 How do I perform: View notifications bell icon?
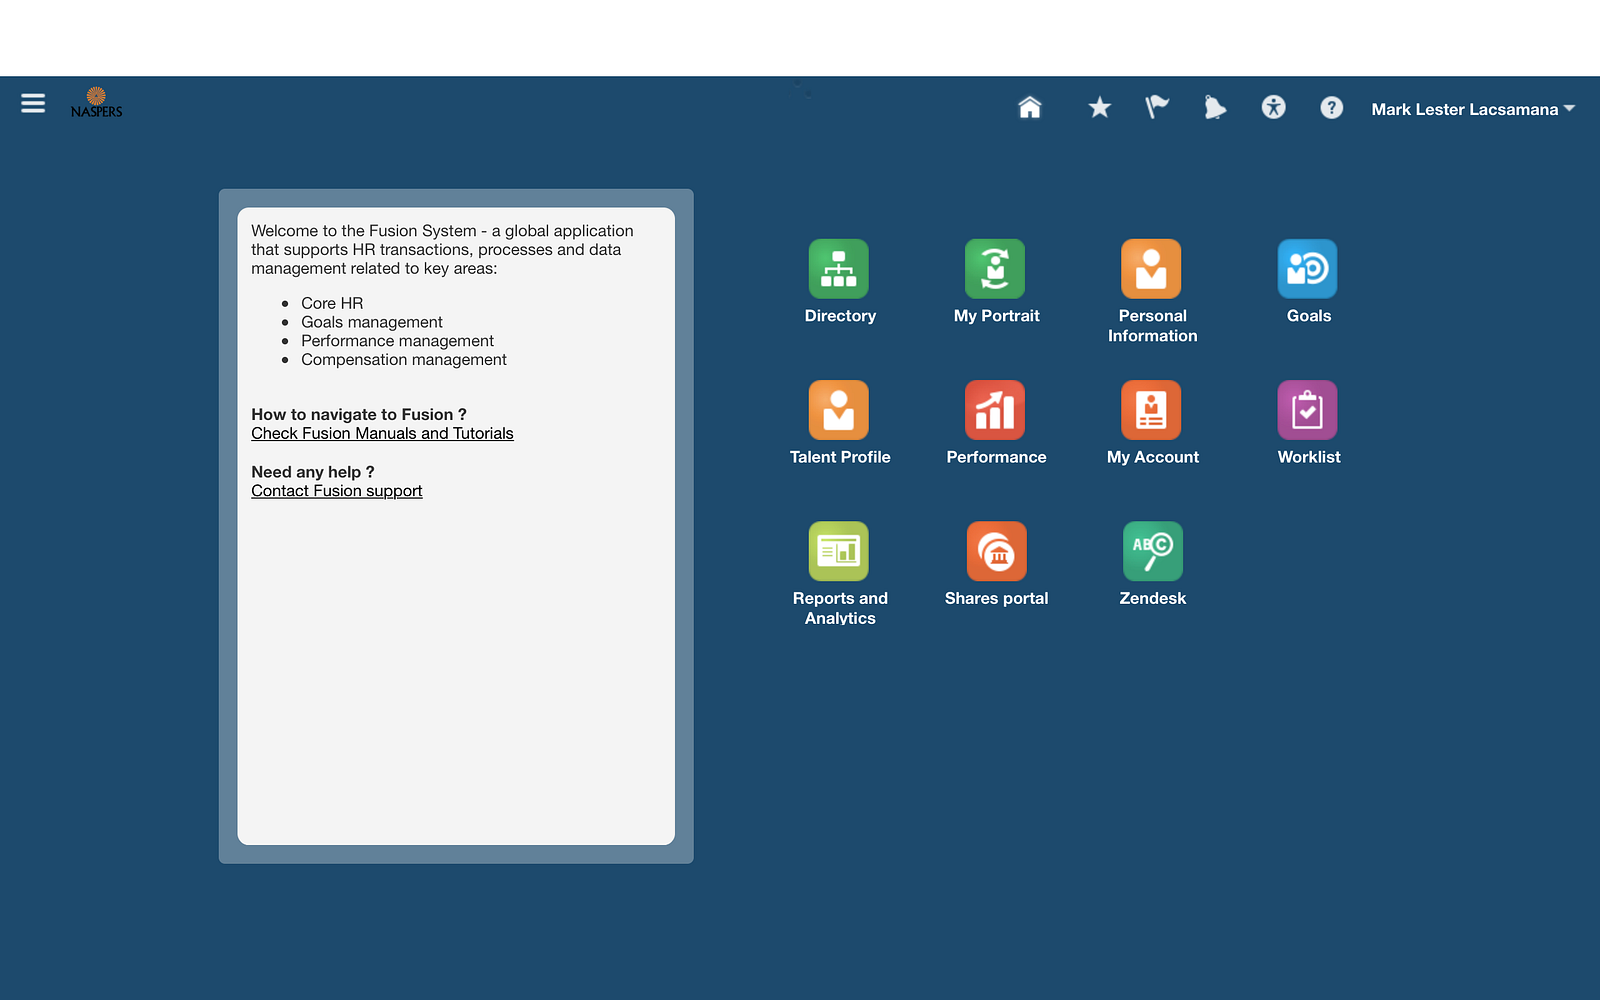point(1215,107)
